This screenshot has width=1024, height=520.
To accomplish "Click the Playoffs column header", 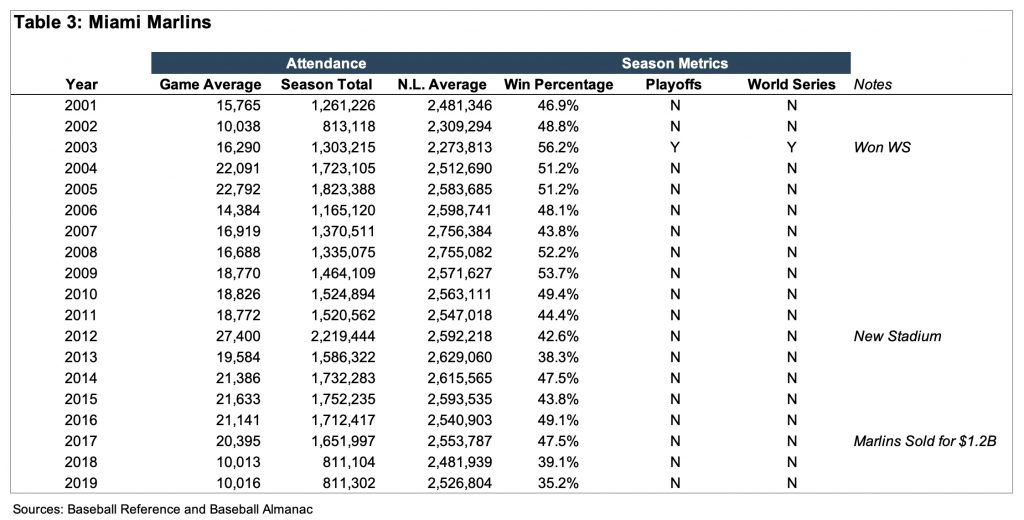I will pyautogui.click(x=674, y=85).
